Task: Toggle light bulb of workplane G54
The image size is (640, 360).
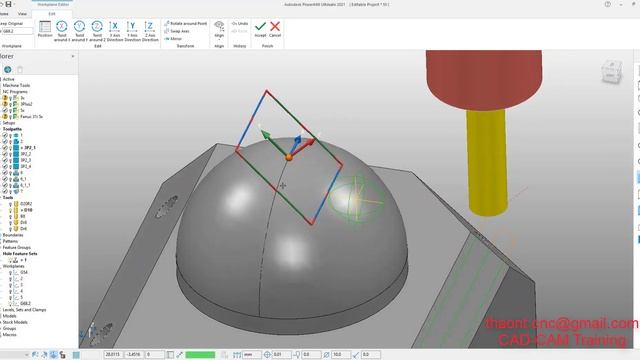Action: pos(11,272)
